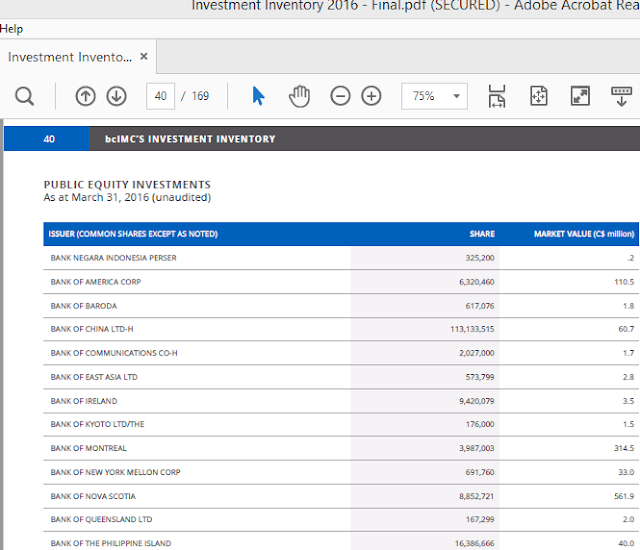The image size is (640, 550).
Task: Go to previous page with up arrow
Action: coord(85,96)
